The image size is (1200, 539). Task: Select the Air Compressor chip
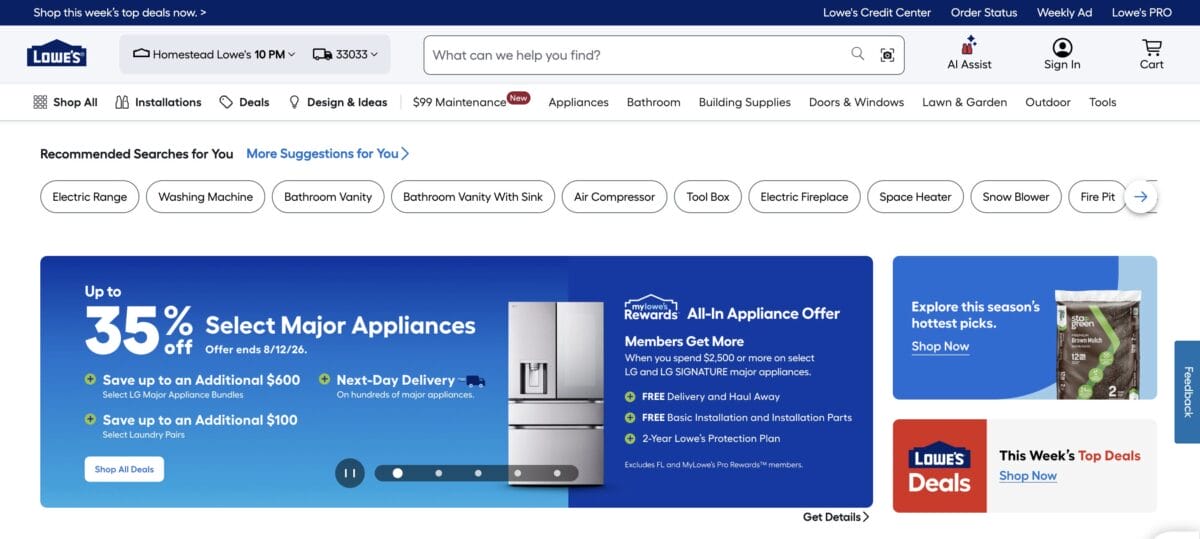(615, 197)
